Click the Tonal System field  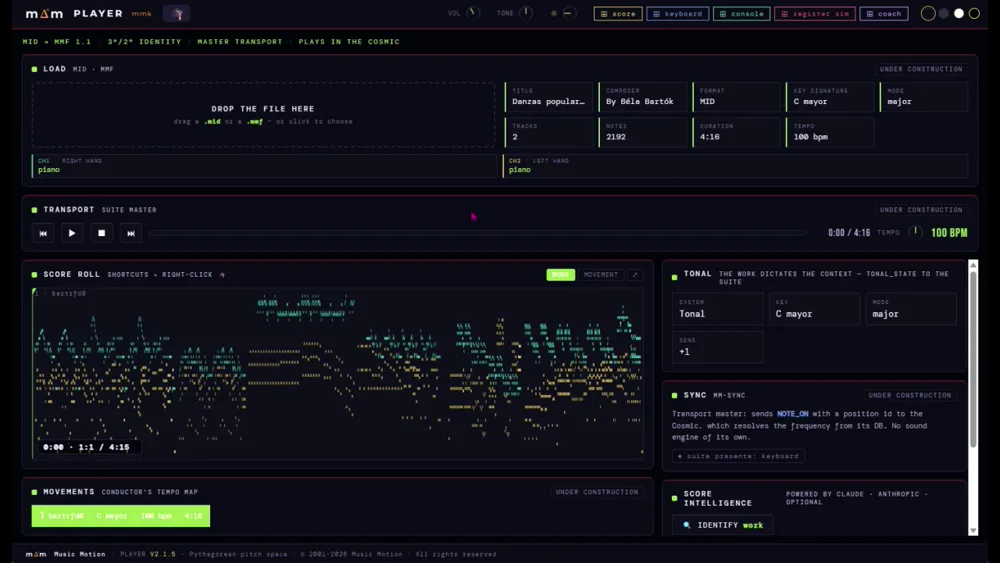(x=717, y=309)
